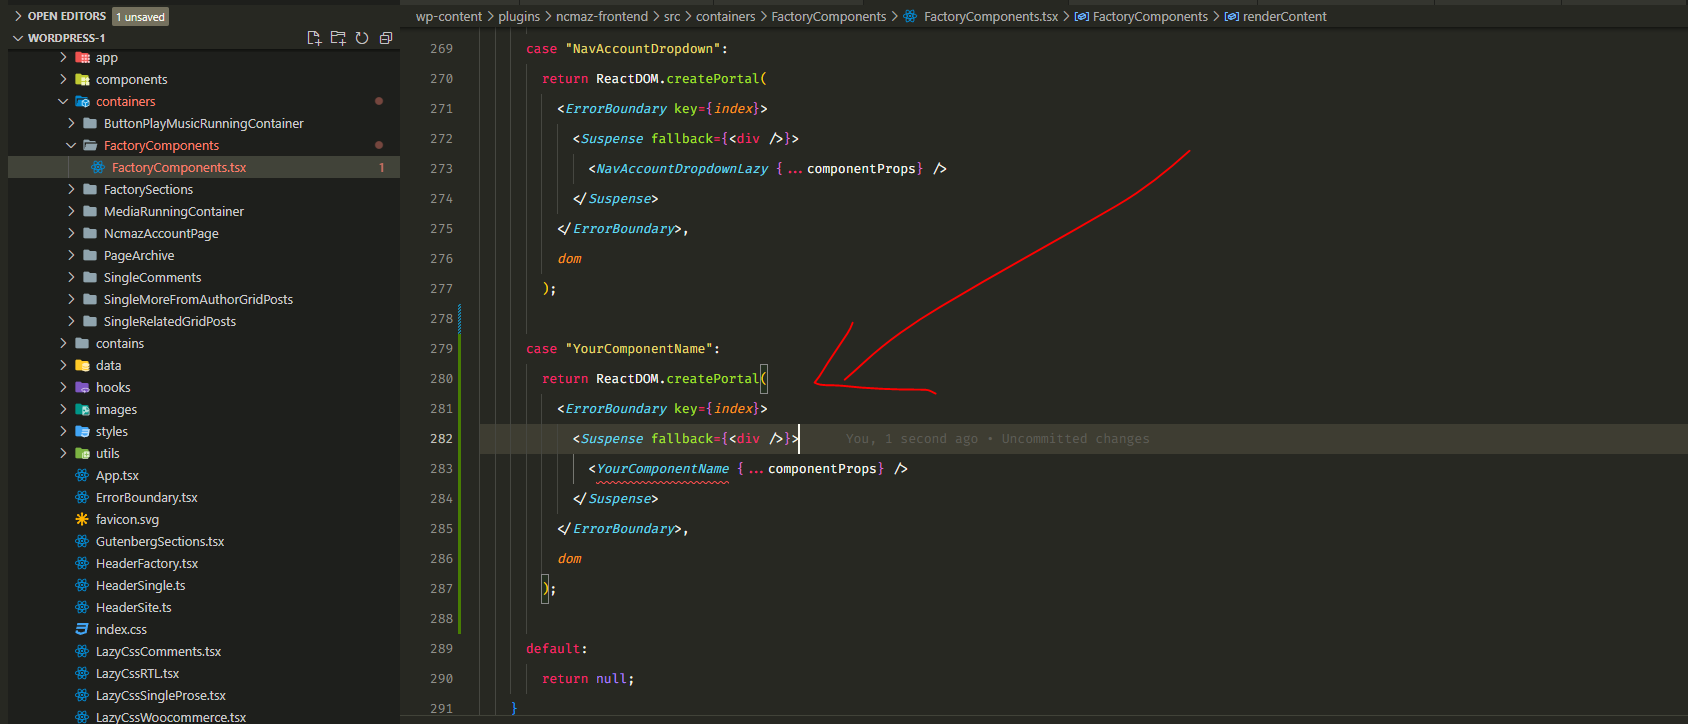Click the New File icon in explorer header
1688x724 pixels.
[x=314, y=38]
